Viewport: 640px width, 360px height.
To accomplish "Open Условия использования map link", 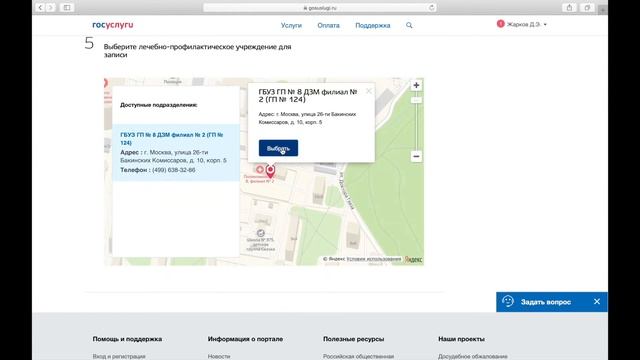I will pos(374,259).
